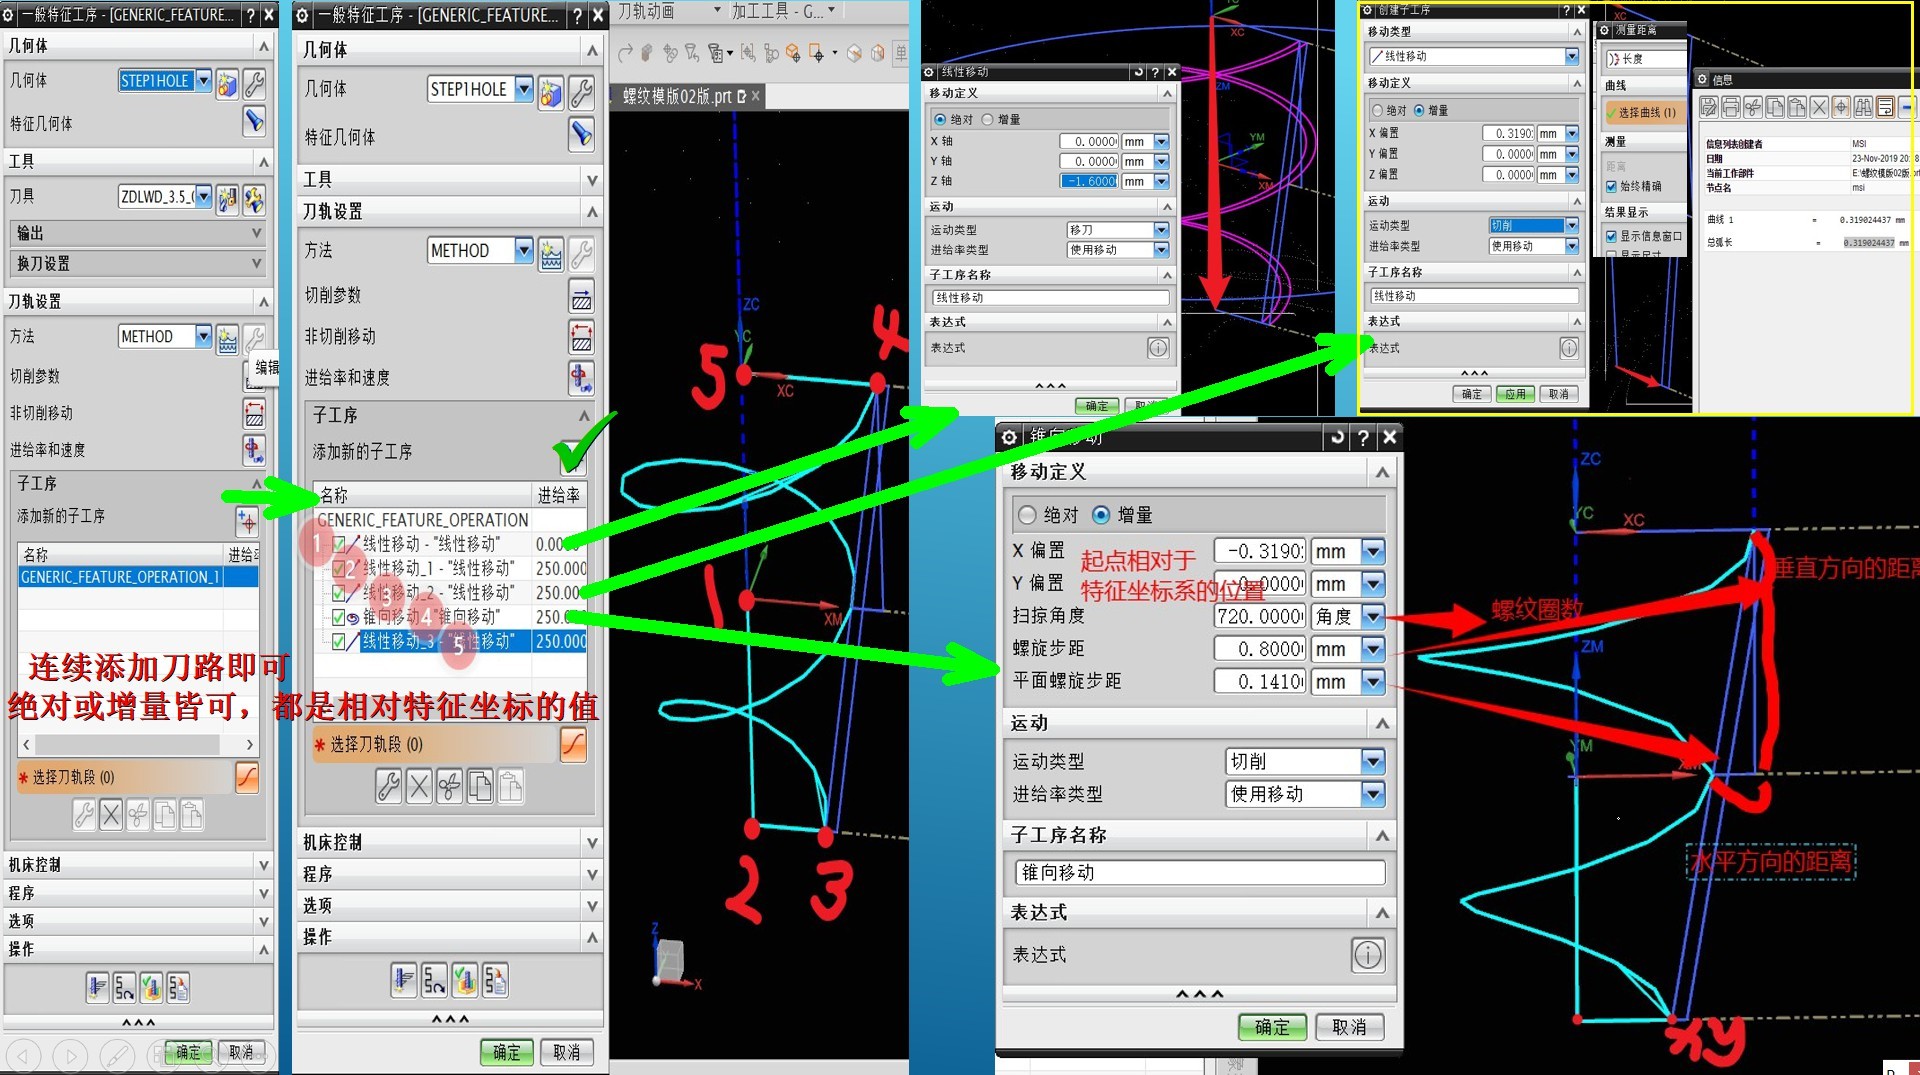
Task: Open the 加工工具 - G... toolbar menu
Action: (783, 11)
